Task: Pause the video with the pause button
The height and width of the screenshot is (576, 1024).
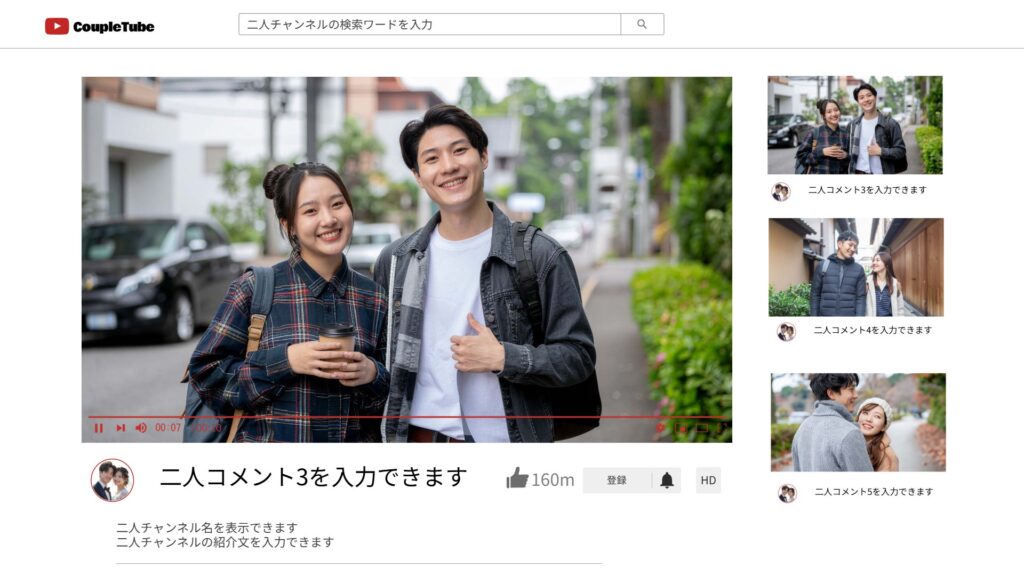Action: 98,428
